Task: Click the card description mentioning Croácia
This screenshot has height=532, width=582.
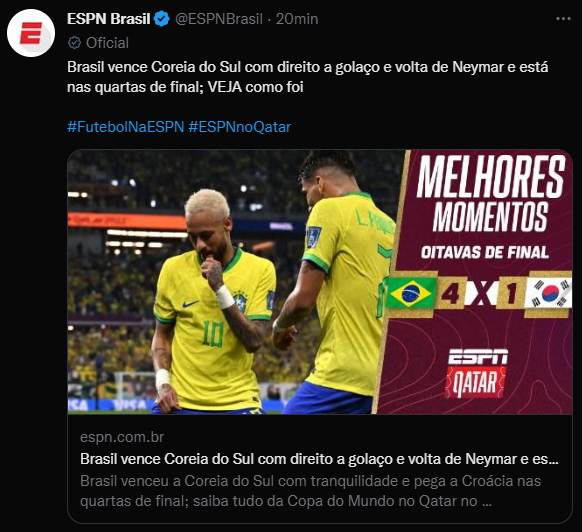Action: tap(310, 491)
